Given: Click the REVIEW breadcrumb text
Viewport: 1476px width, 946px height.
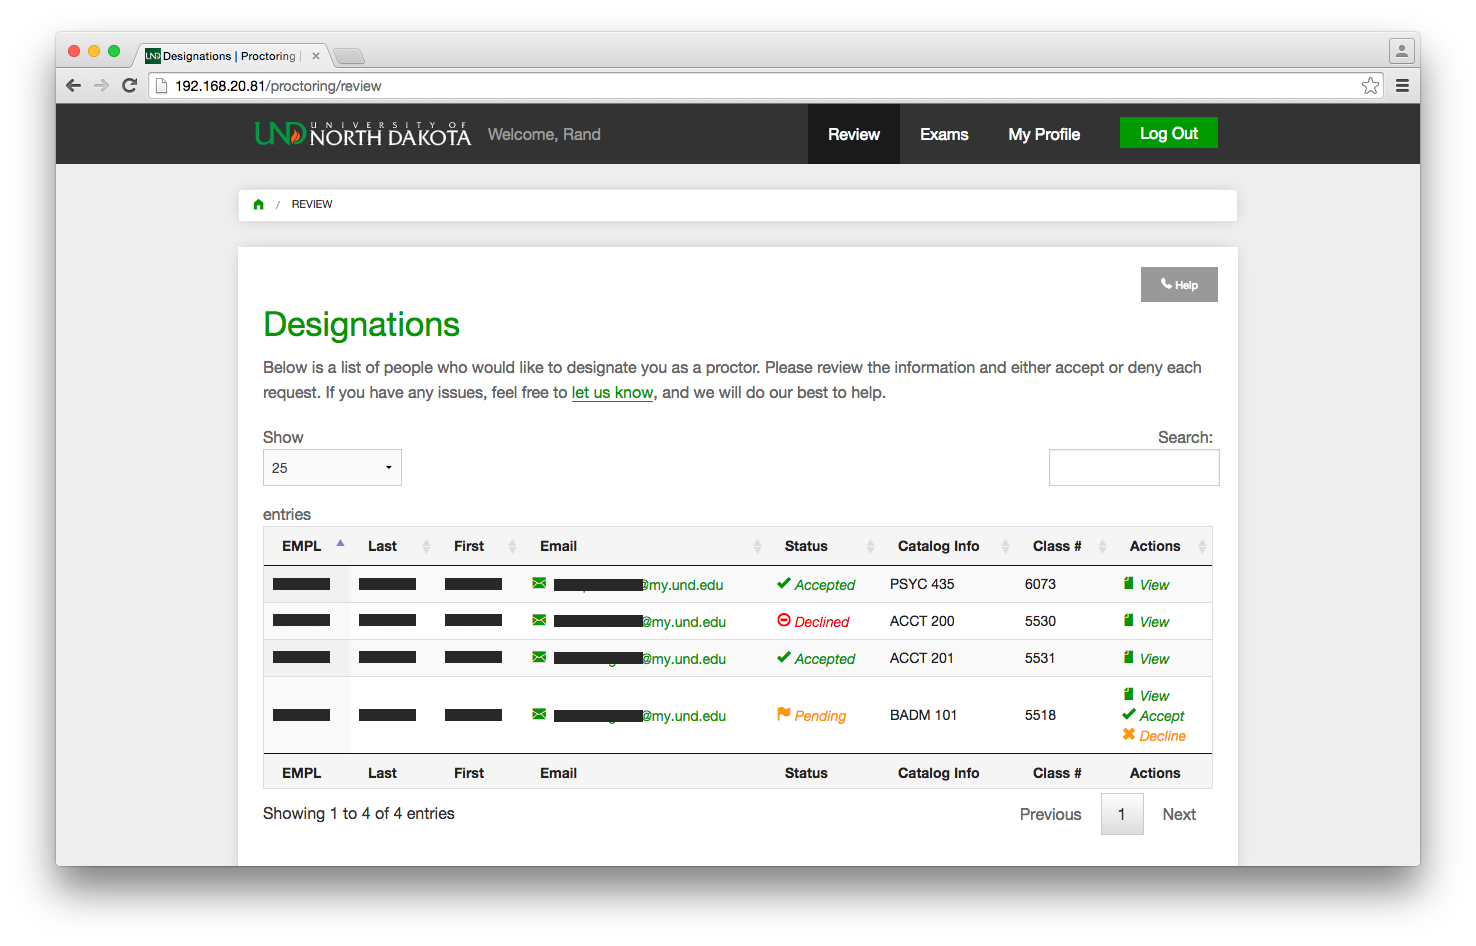Looking at the screenshot, I should (x=312, y=204).
